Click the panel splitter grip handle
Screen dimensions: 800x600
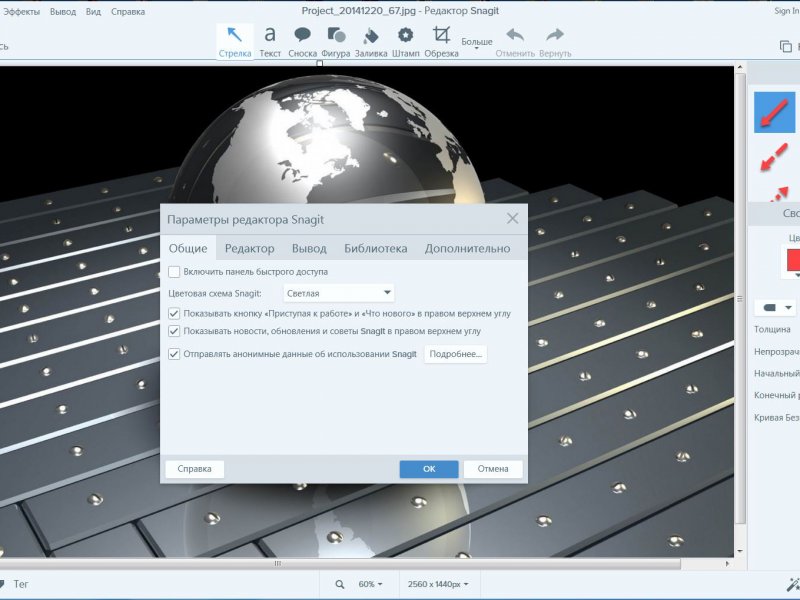point(740,299)
